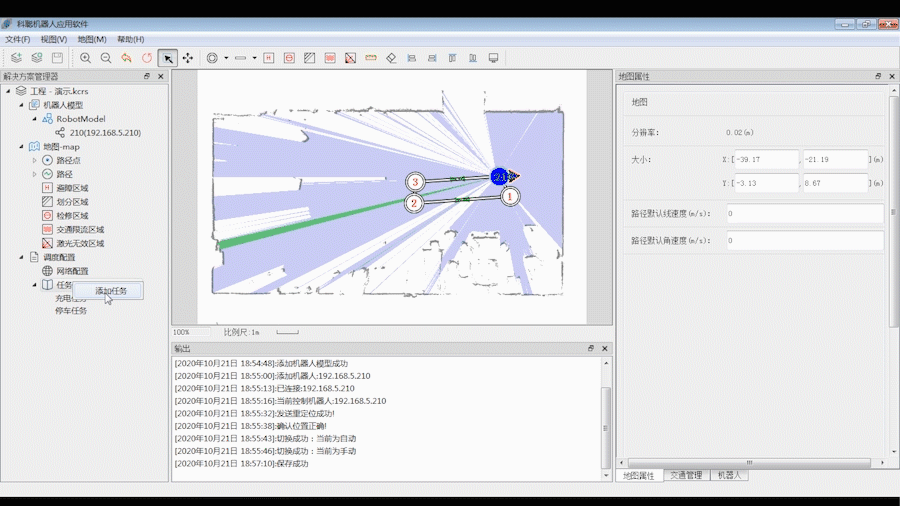The height and width of the screenshot is (506, 900).
Task: Click the zoom in magnifier icon
Action: point(86,58)
